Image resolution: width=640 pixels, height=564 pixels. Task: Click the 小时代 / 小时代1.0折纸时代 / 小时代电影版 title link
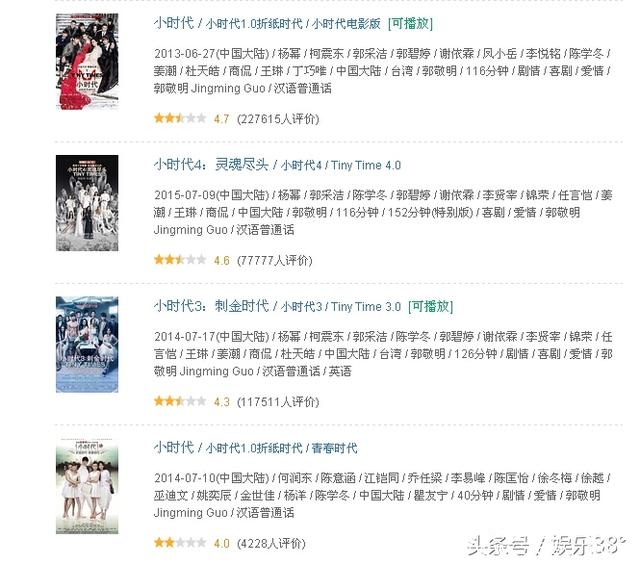267,23
